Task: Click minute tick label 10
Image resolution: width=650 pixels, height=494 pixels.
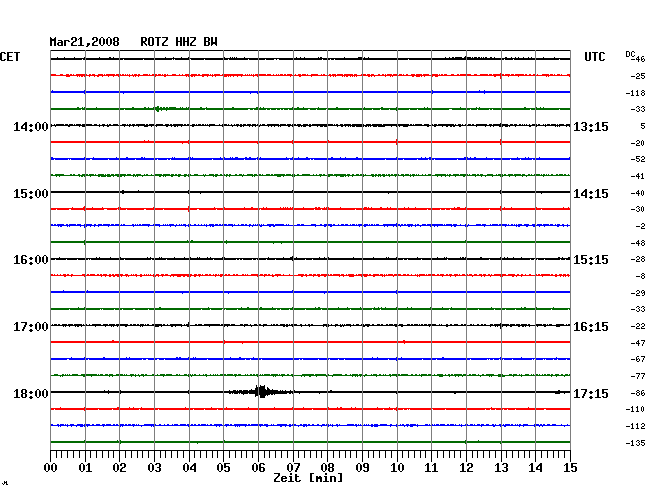Action: pyautogui.click(x=397, y=467)
